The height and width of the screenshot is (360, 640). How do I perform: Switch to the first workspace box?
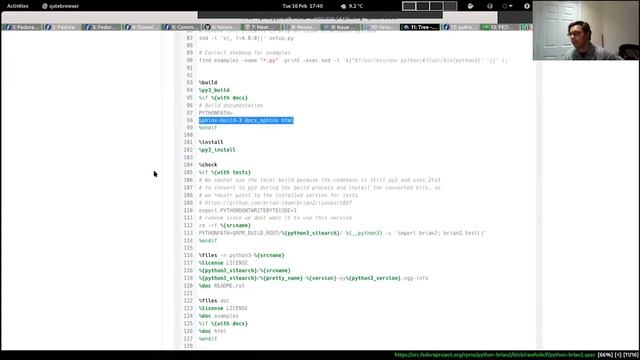tap(409, 6)
